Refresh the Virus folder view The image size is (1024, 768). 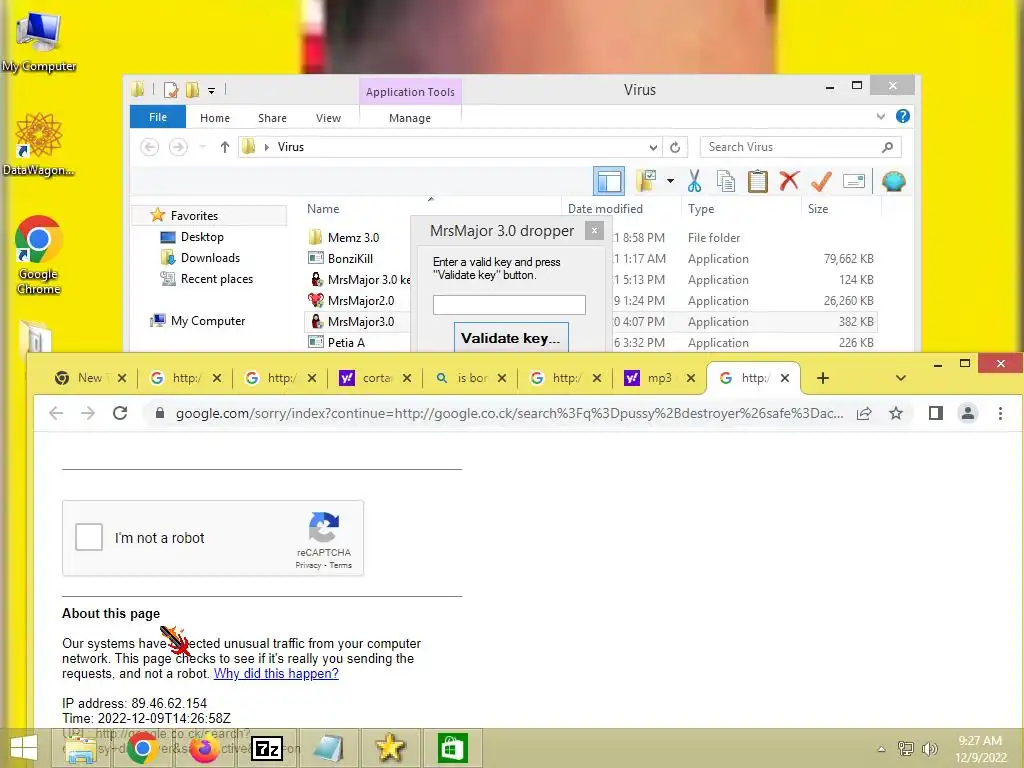click(675, 147)
